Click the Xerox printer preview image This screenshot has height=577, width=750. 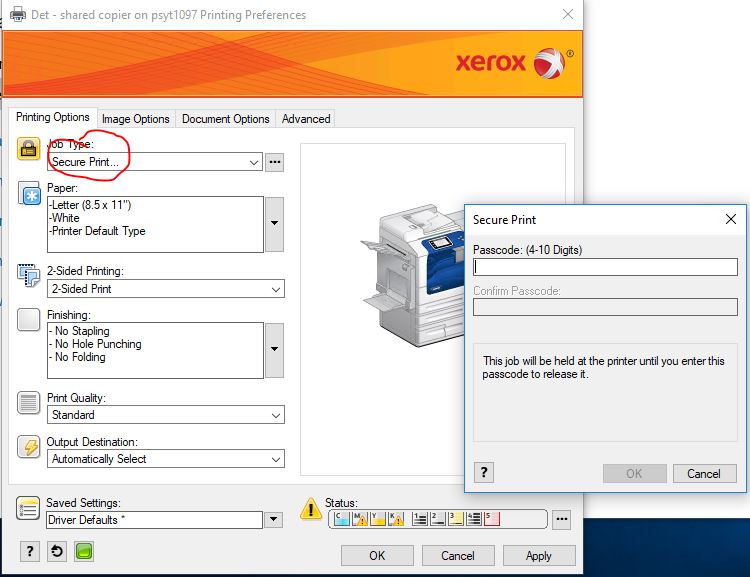tap(412, 275)
